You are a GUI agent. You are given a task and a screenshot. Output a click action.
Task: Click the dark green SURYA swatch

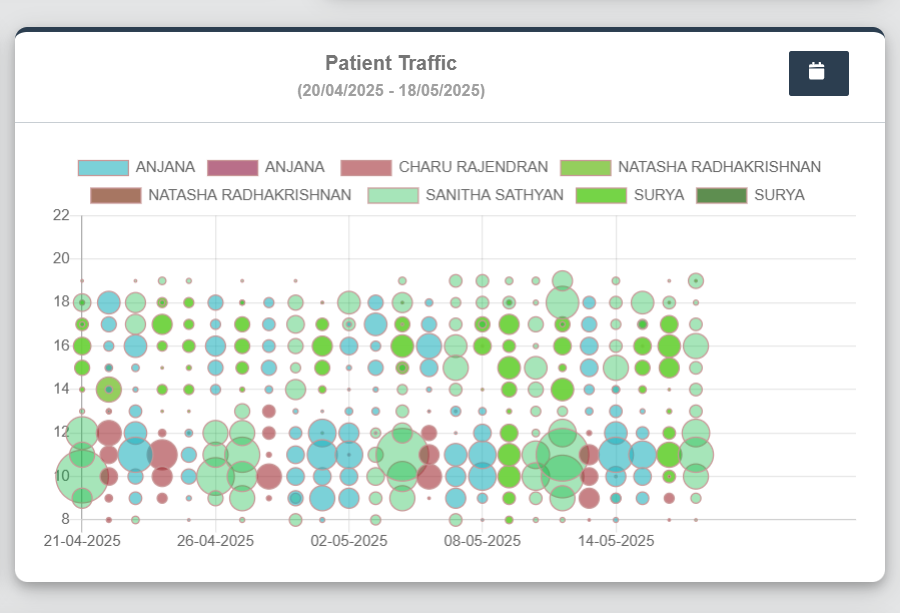point(721,195)
